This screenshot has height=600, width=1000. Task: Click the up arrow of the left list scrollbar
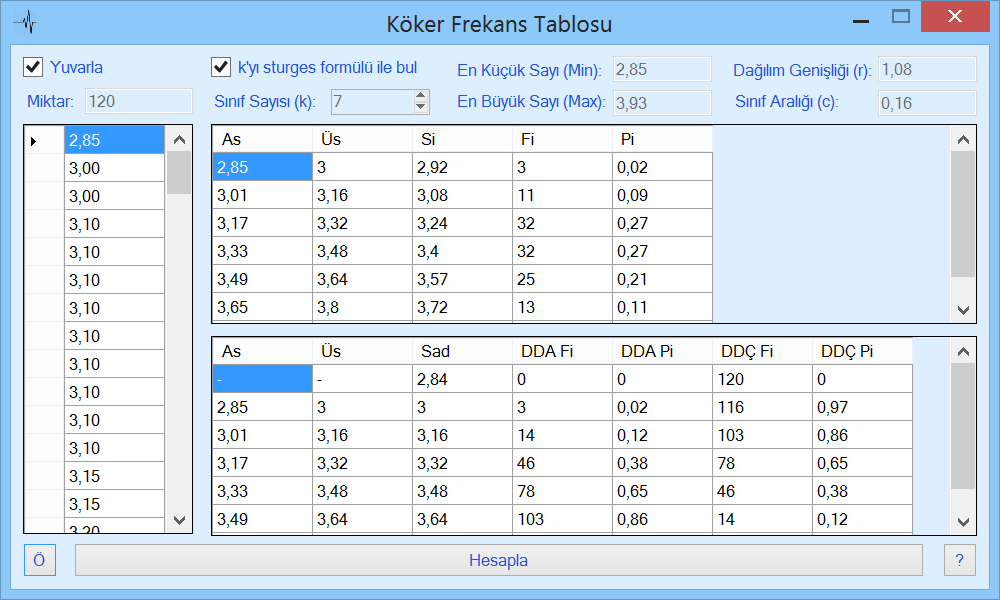pos(180,140)
